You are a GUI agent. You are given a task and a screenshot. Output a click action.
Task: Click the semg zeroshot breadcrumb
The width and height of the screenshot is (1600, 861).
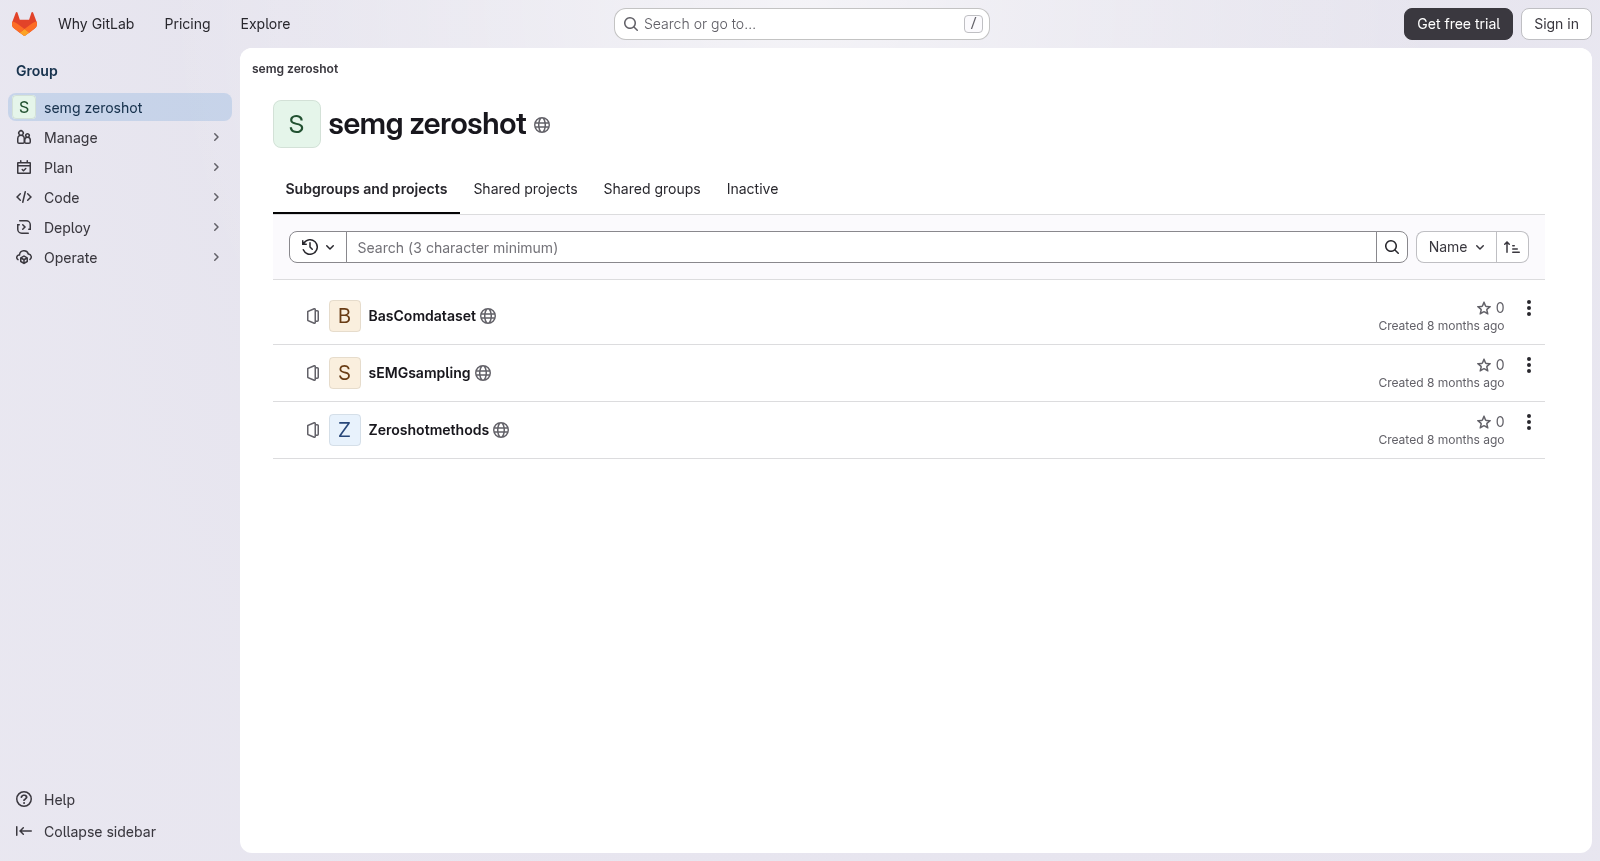pyautogui.click(x=295, y=69)
